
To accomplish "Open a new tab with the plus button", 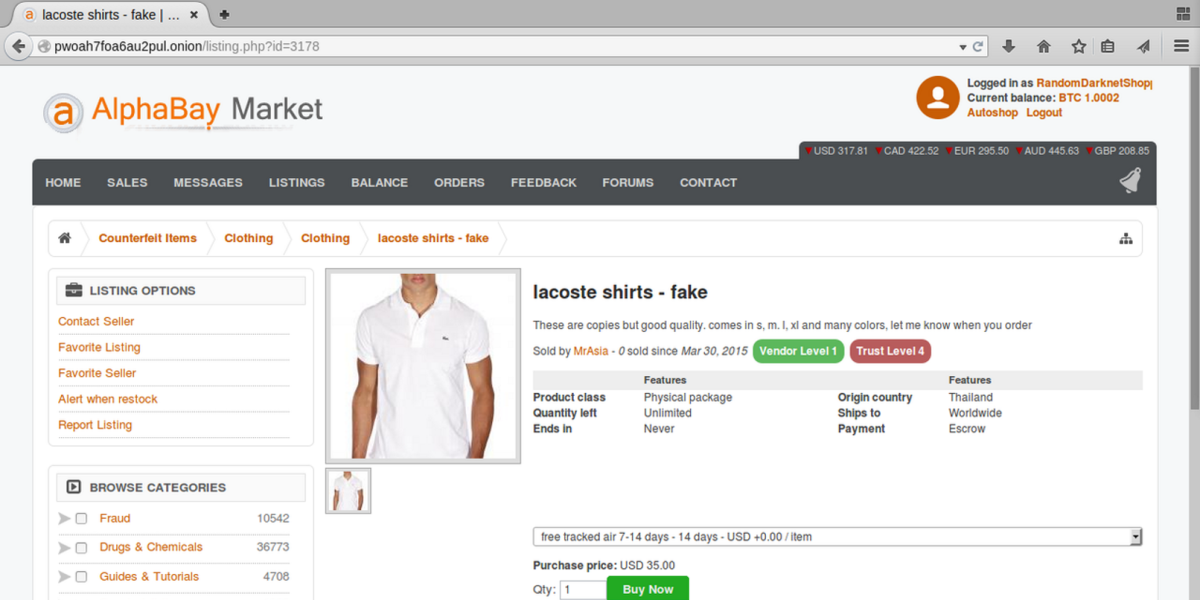I will click(x=224, y=14).
